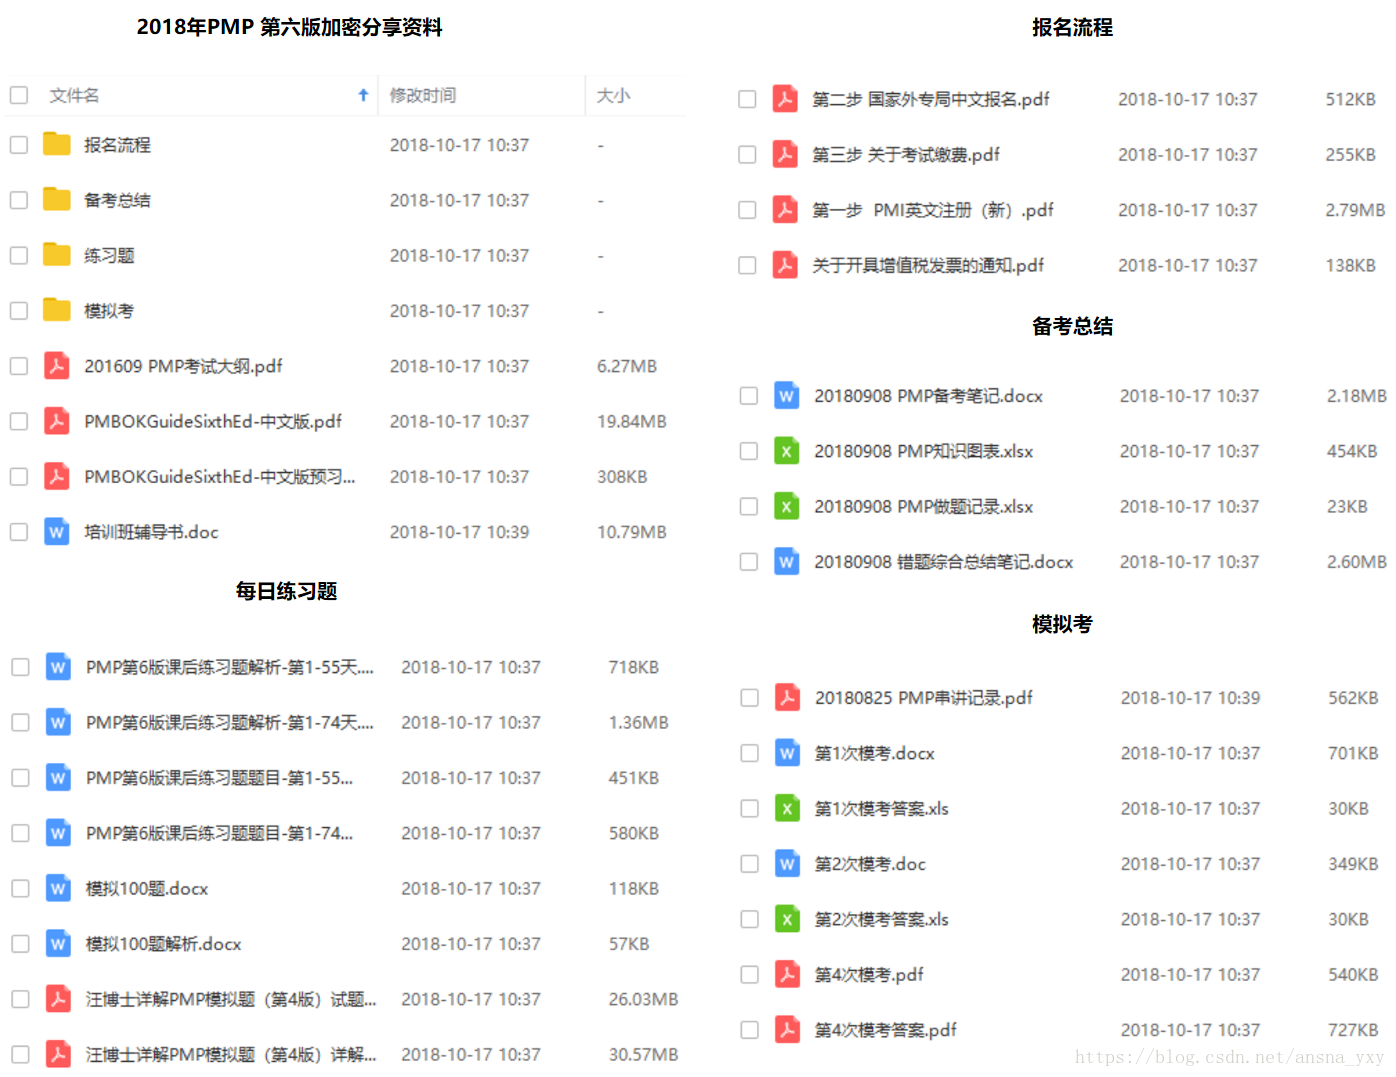The height and width of the screenshot is (1077, 1396).
Task: Check the box for 报名流程 folder
Action: (x=19, y=145)
